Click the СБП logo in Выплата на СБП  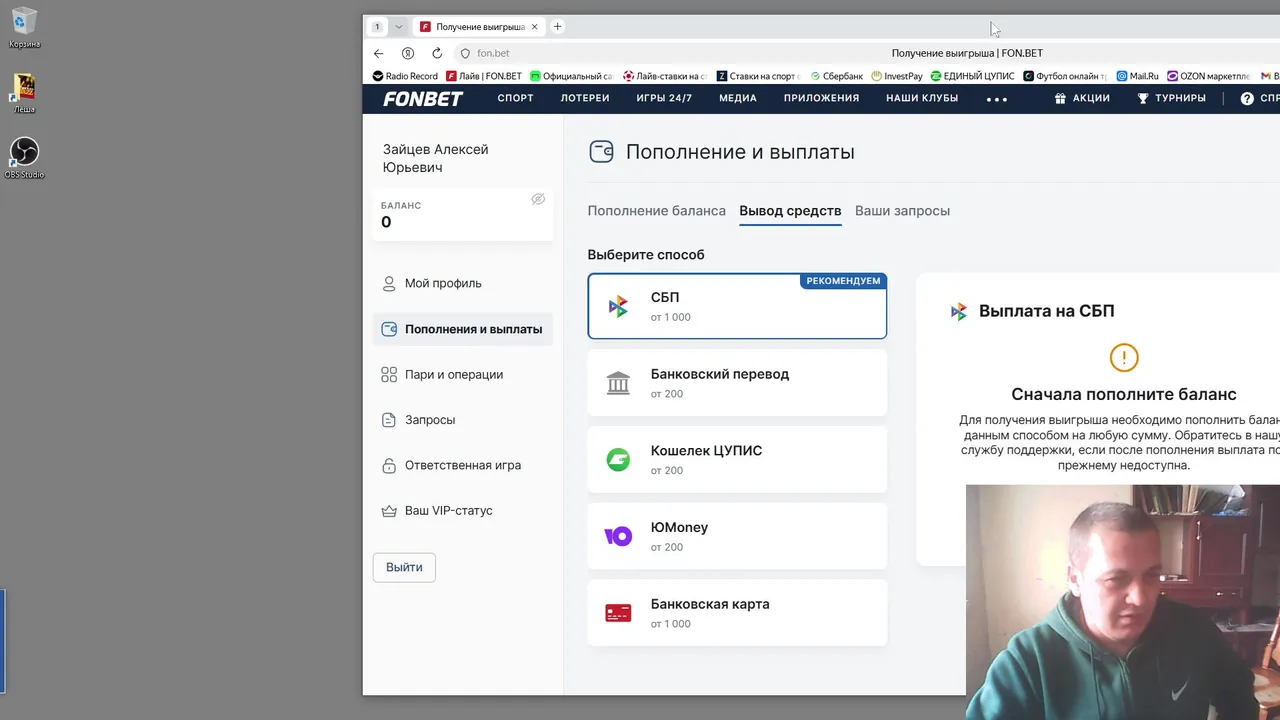point(959,311)
